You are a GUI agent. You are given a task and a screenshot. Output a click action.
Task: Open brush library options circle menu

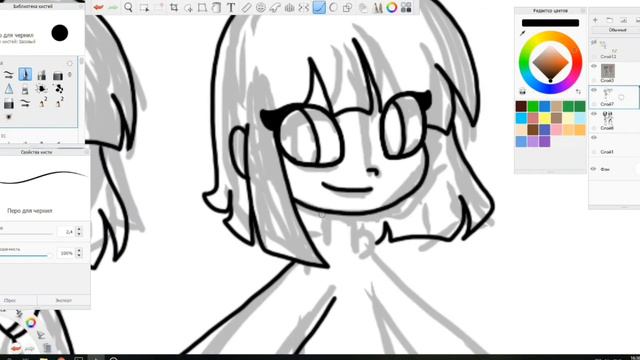coord(69,63)
